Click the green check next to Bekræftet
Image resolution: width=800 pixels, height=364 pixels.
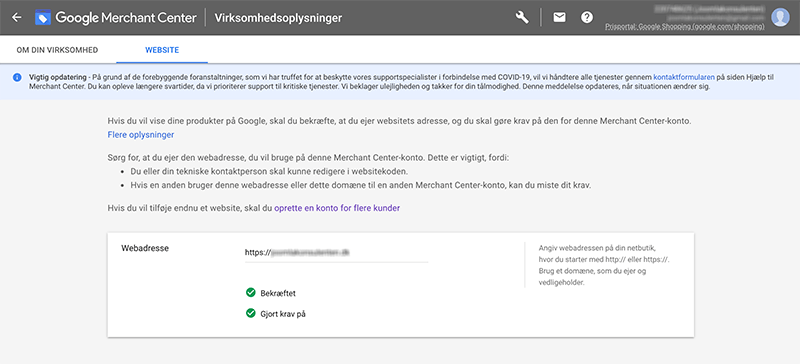[251, 293]
